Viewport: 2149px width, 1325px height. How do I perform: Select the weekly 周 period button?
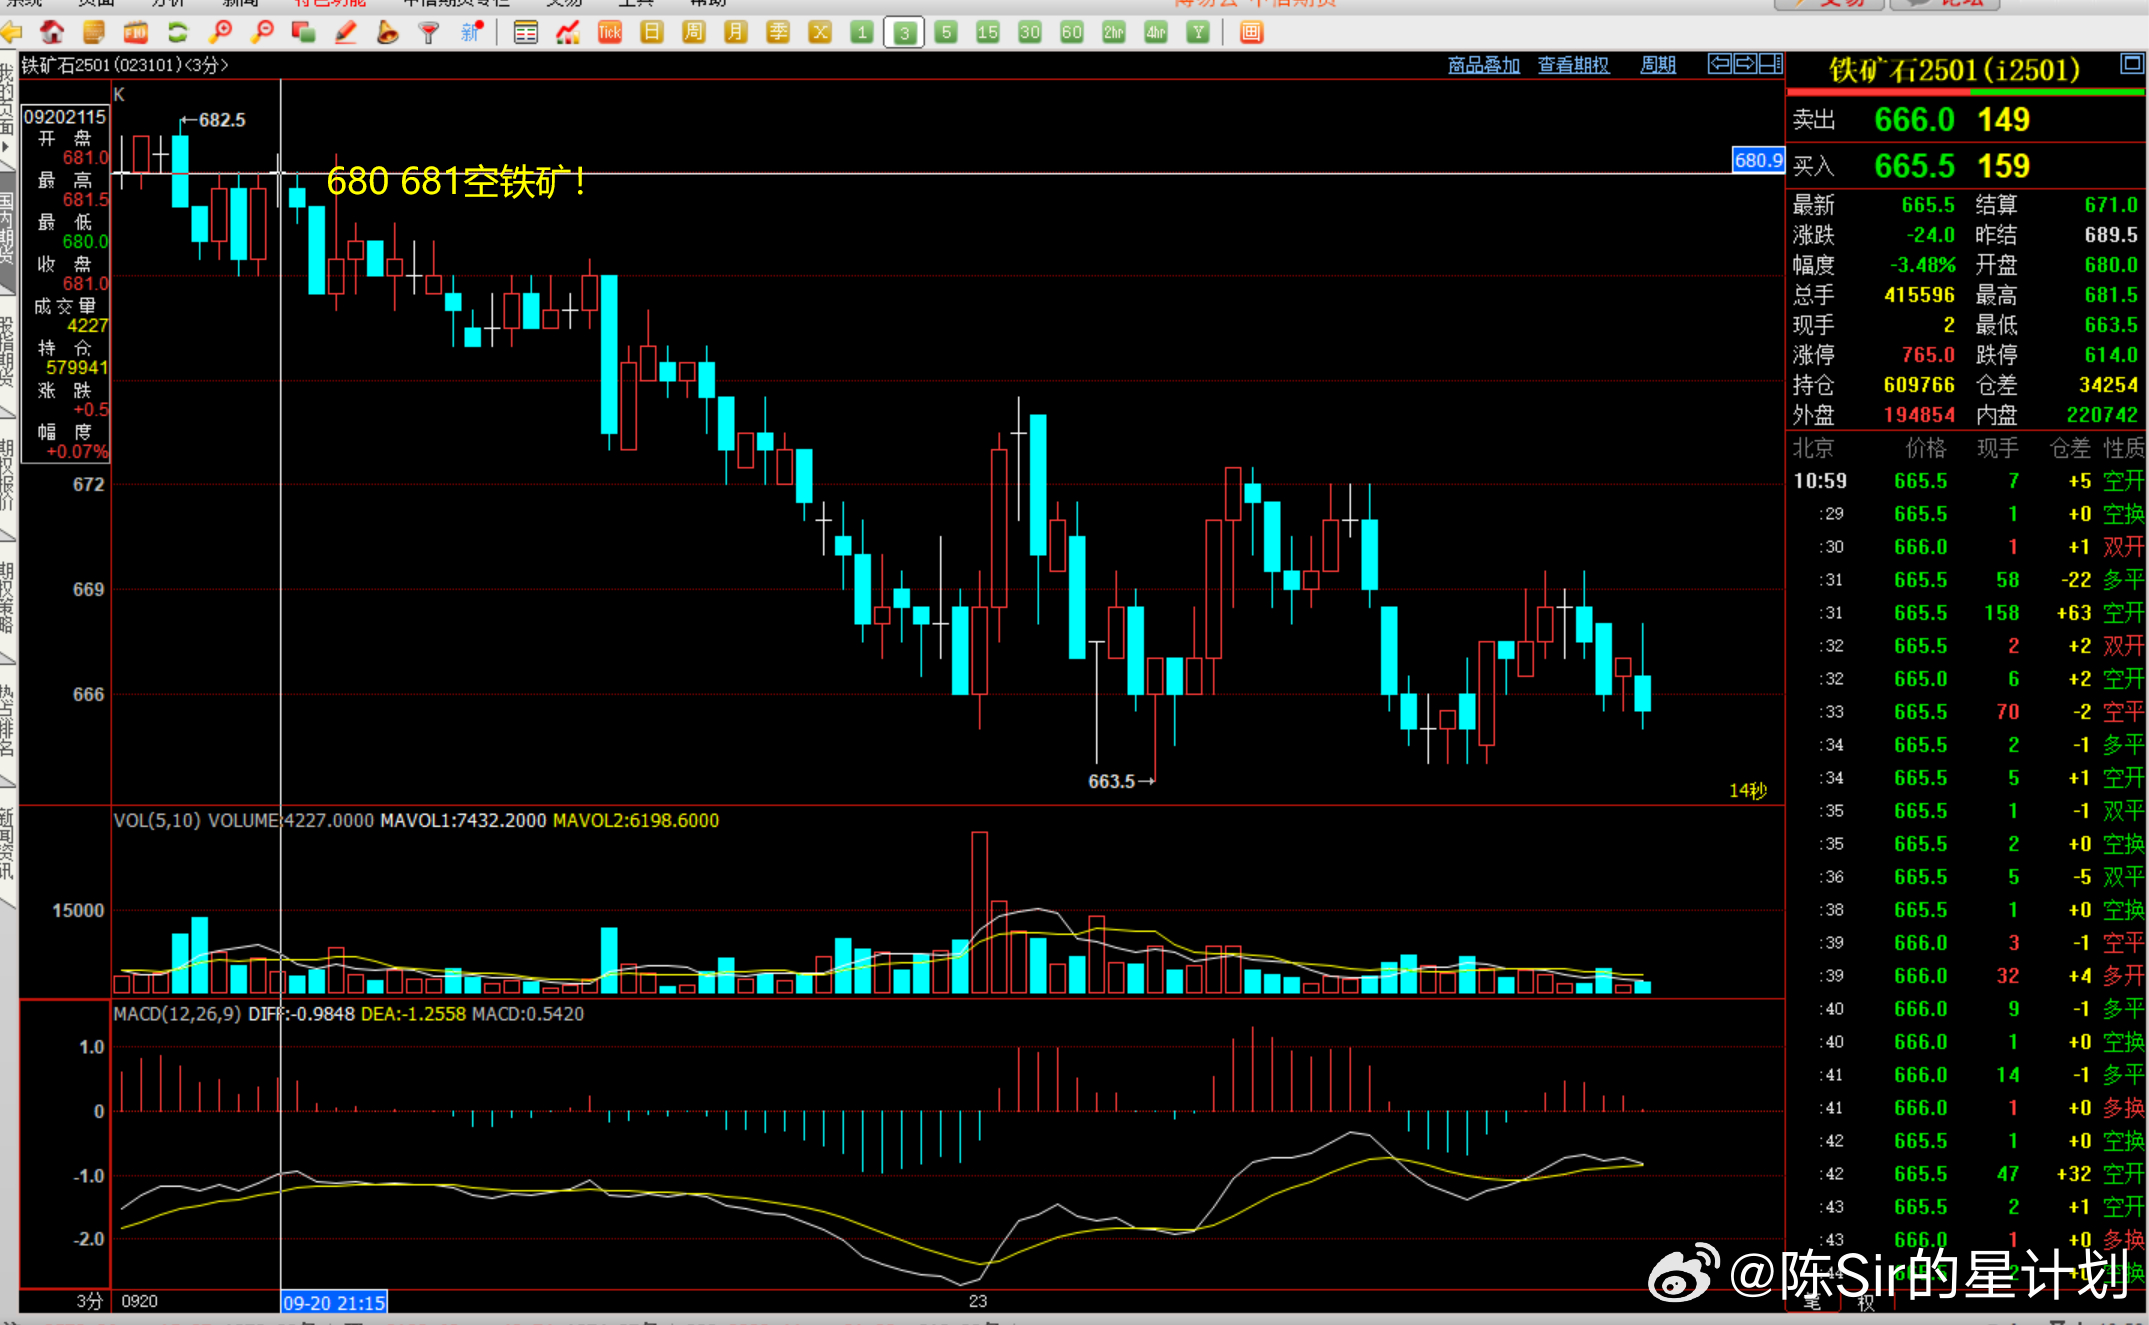click(x=694, y=32)
